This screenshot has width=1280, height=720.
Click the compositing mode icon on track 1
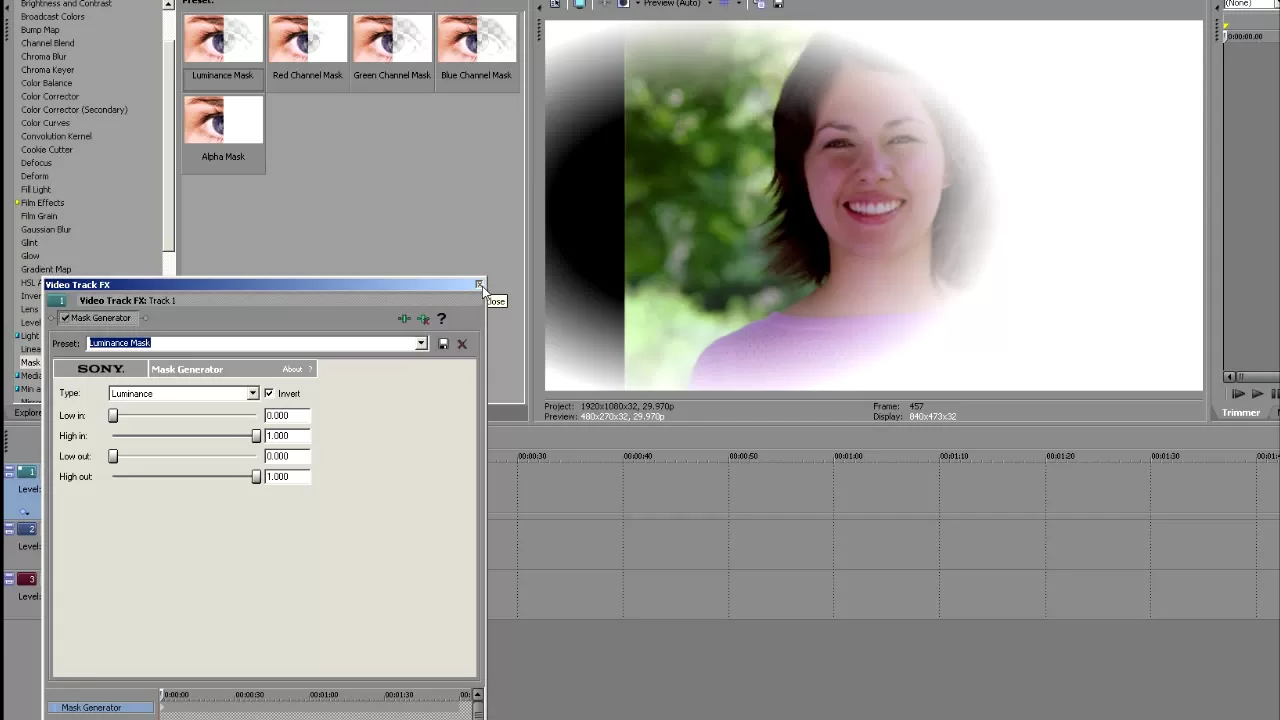pos(24,511)
